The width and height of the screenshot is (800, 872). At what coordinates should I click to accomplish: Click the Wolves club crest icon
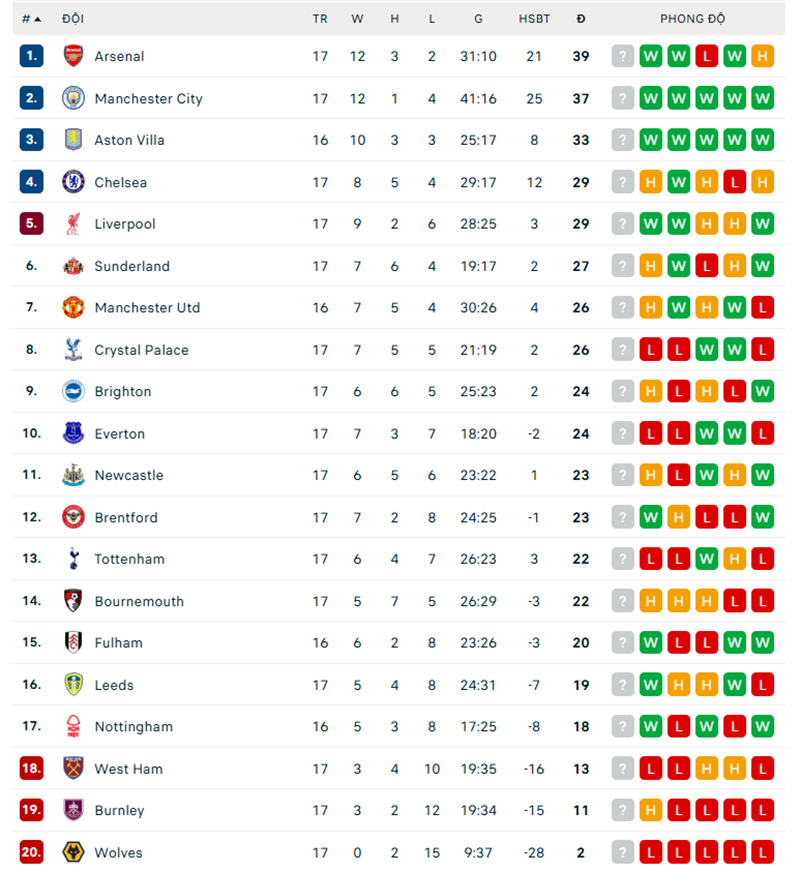73,853
